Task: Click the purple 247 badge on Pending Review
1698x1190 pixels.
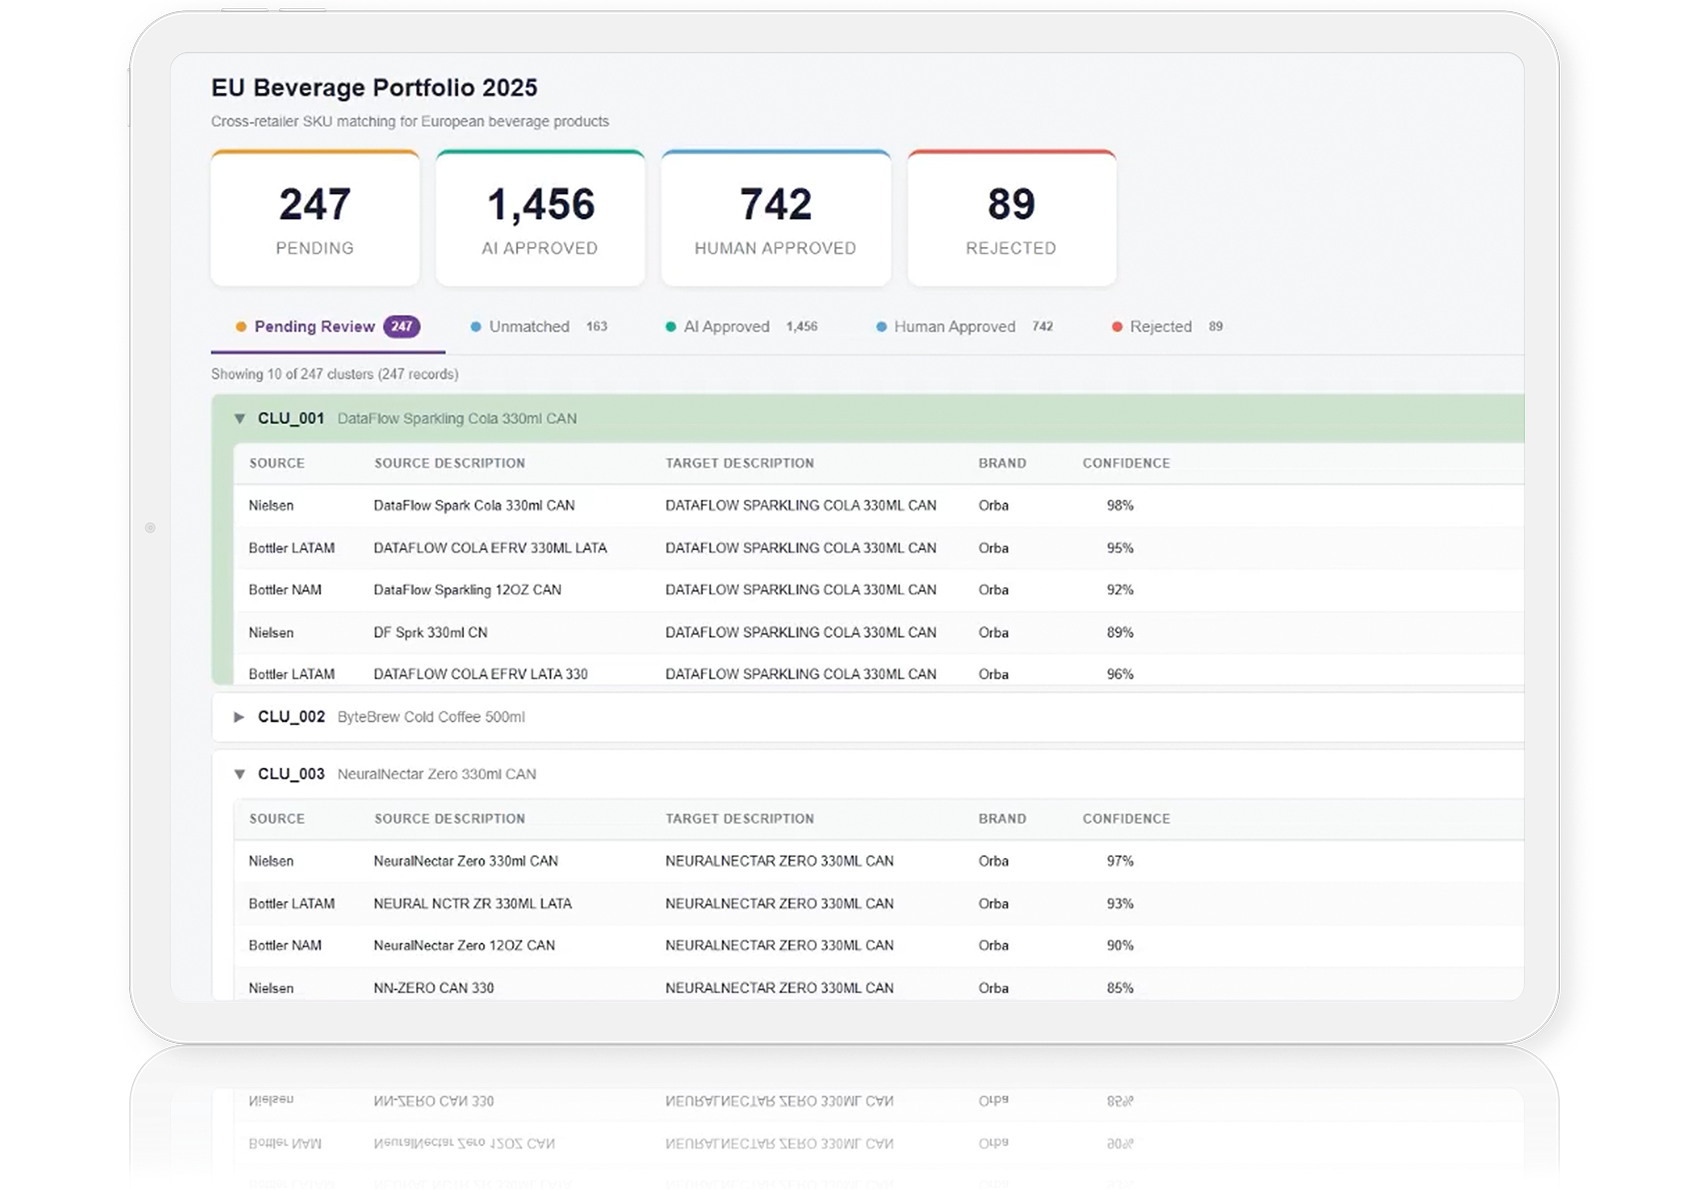Action: [x=402, y=327]
